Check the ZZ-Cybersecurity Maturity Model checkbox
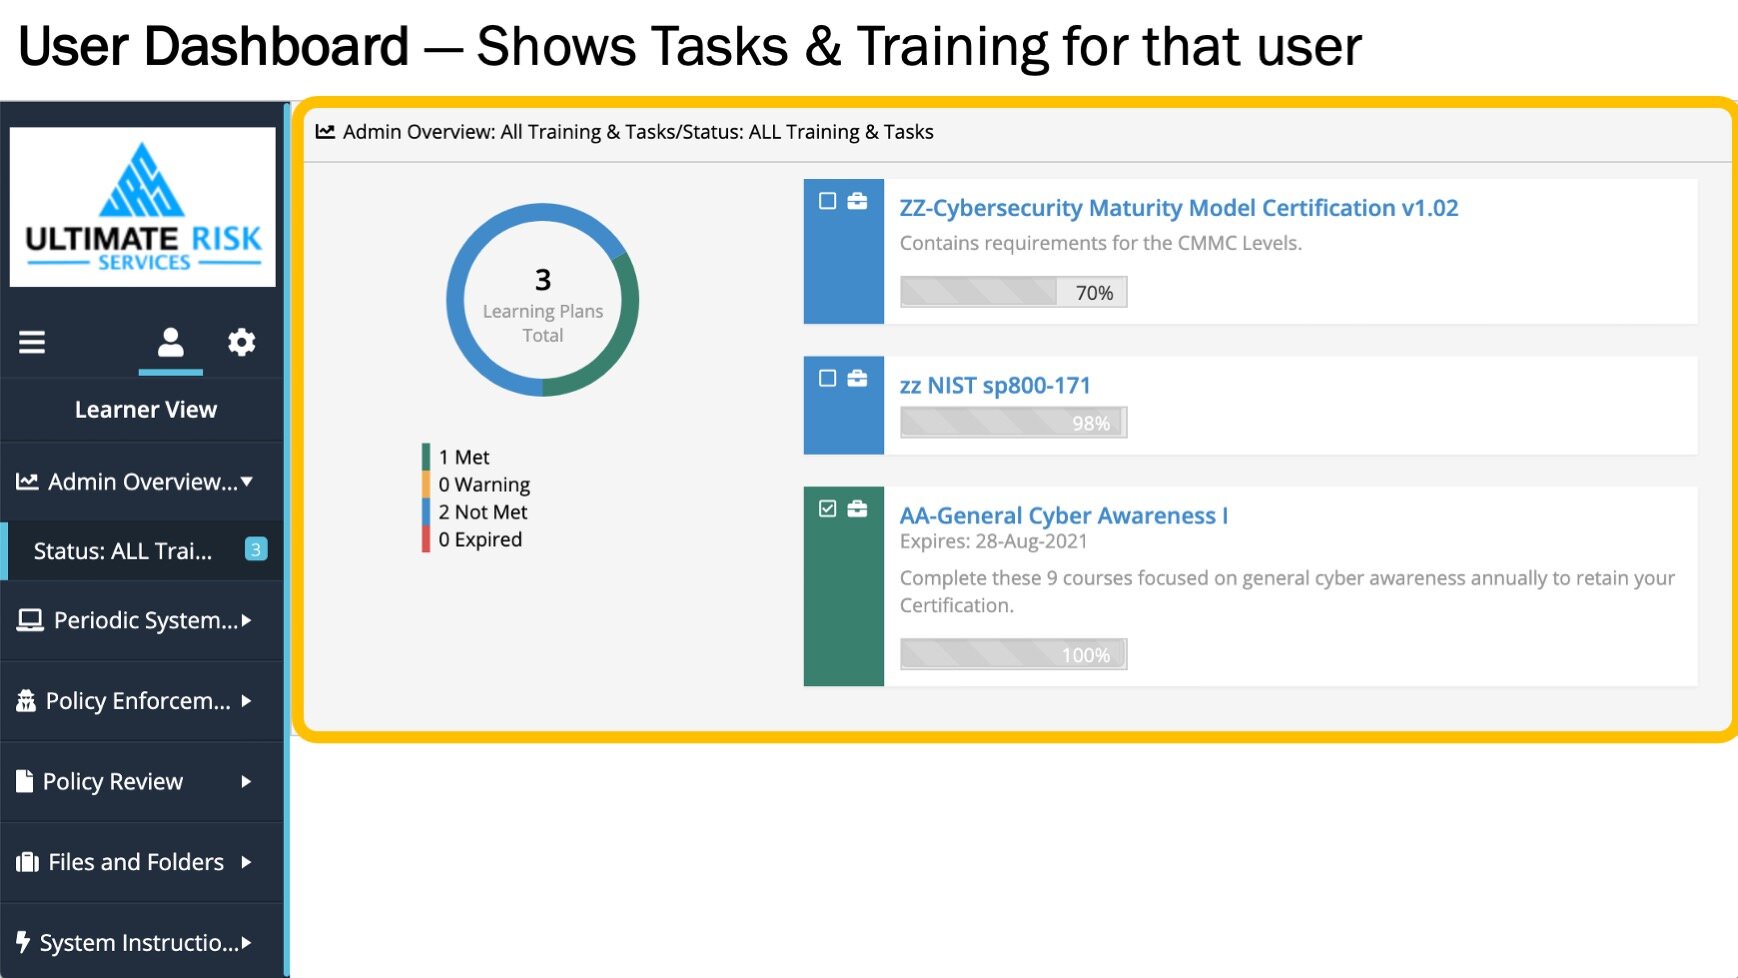The width and height of the screenshot is (1738, 978). coord(827,201)
